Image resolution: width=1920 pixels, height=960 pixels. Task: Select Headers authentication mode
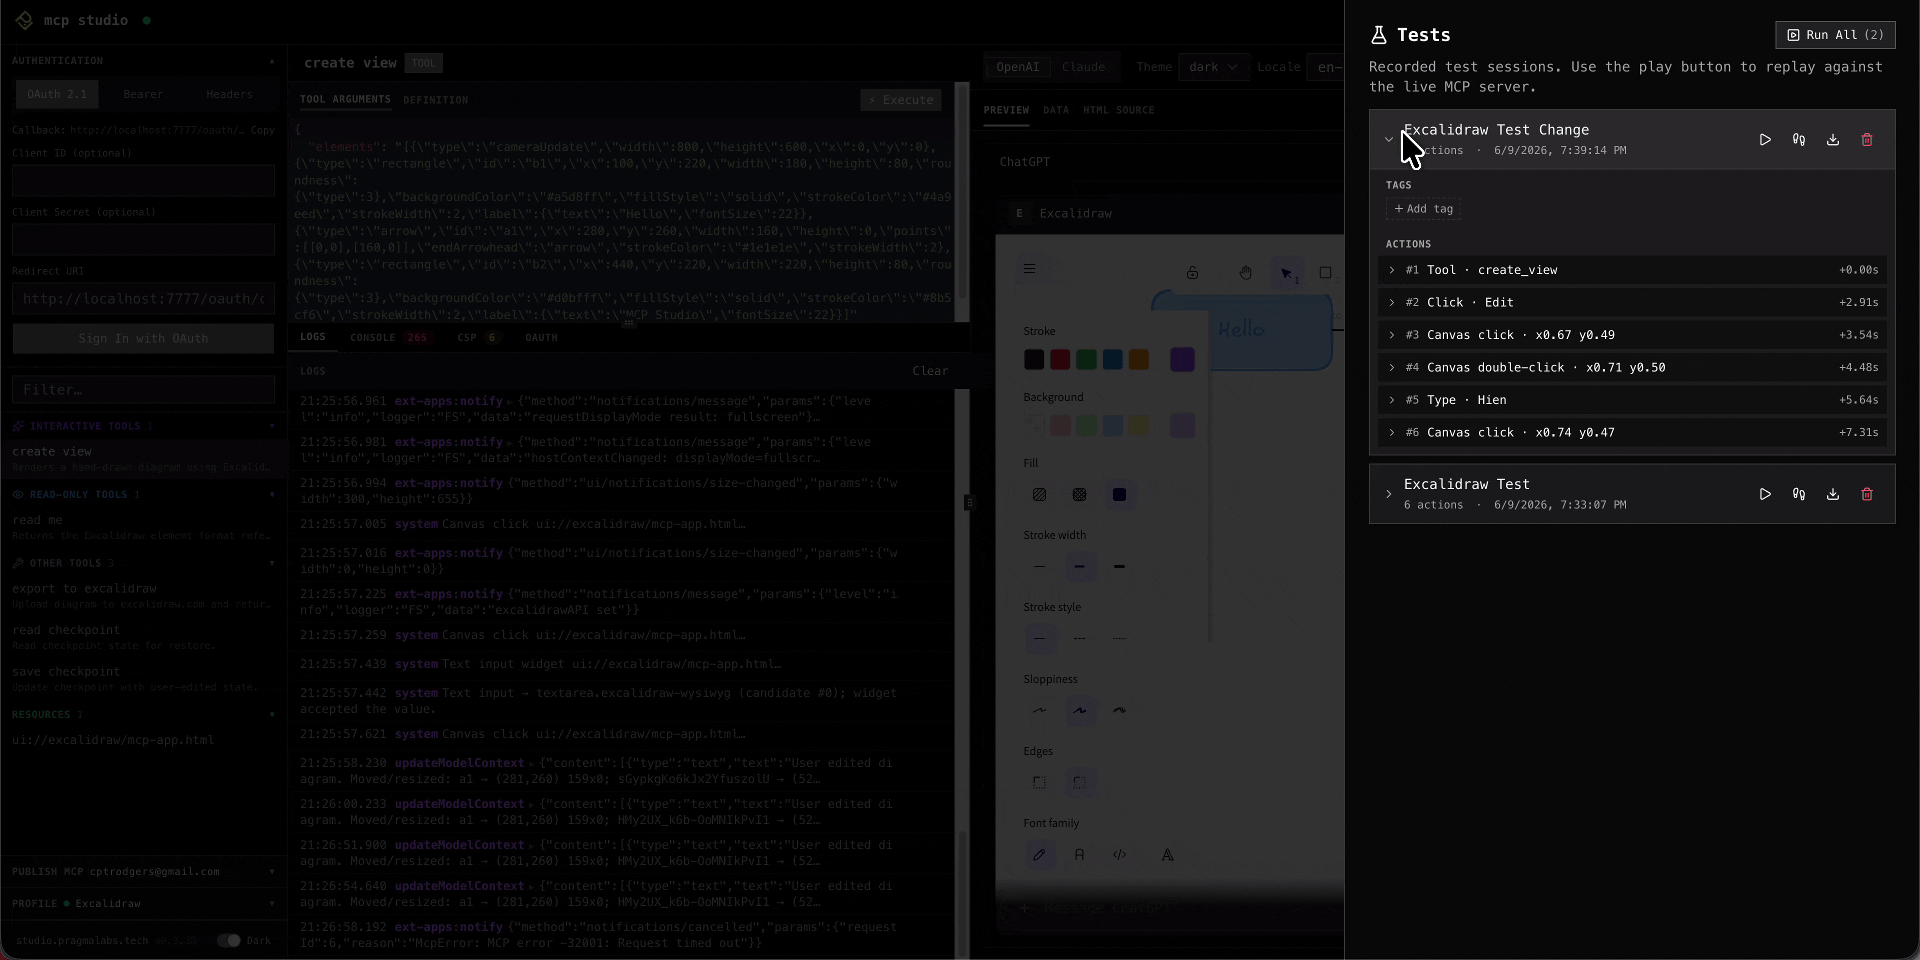click(229, 94)
